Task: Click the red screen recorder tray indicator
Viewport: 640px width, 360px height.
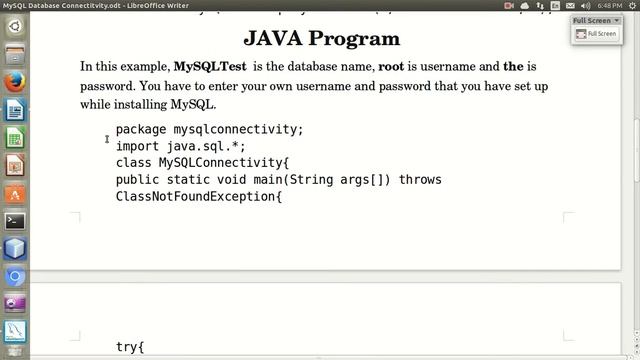Action: pos(509,5)
